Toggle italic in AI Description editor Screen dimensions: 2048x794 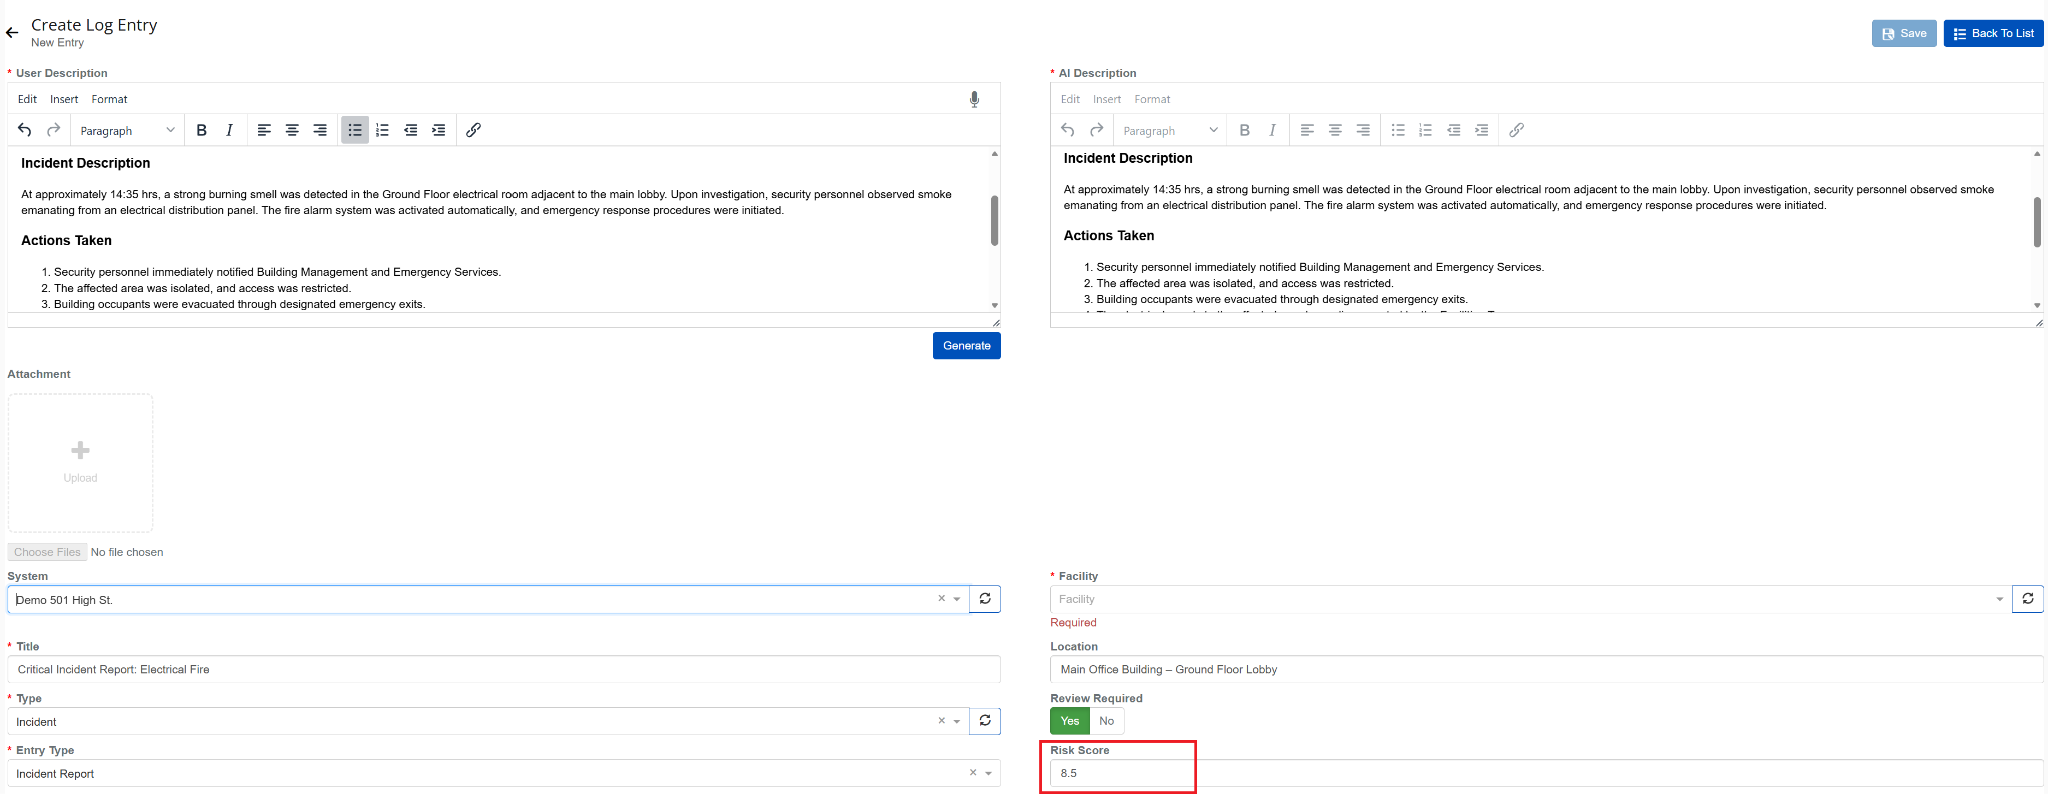tap(1273, 130)
